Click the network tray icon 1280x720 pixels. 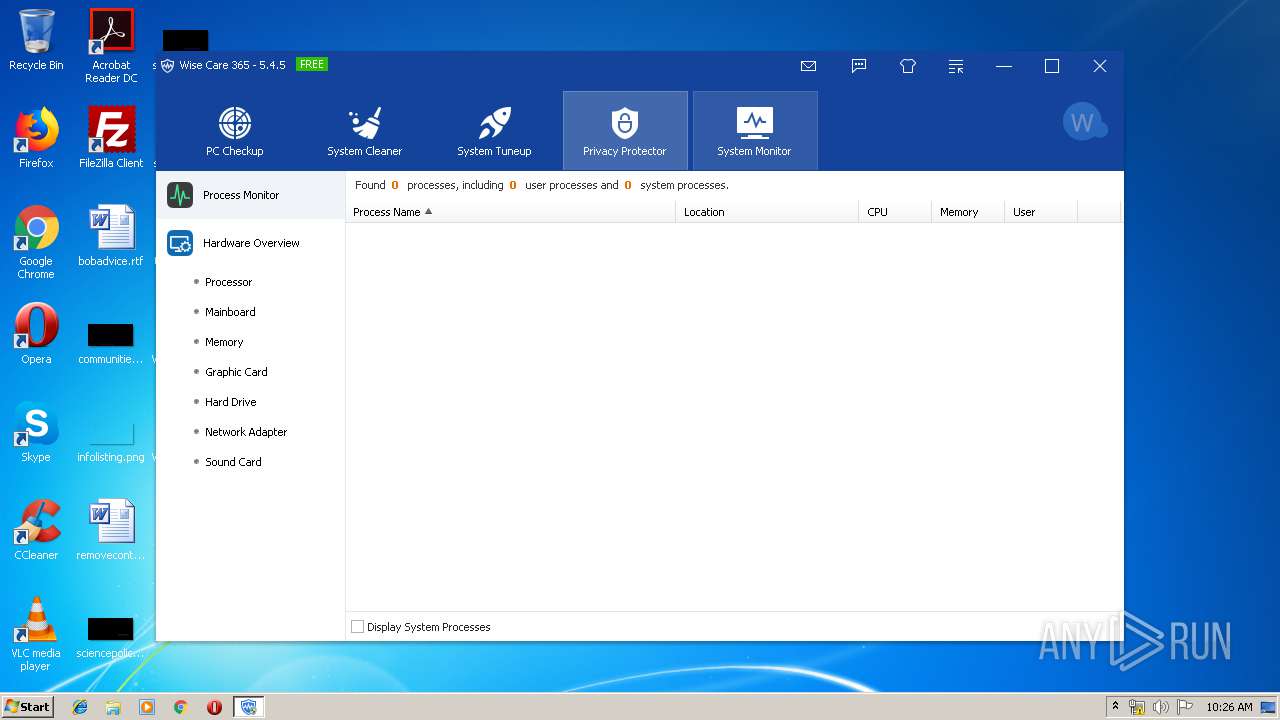click(x=1137, y=706)
